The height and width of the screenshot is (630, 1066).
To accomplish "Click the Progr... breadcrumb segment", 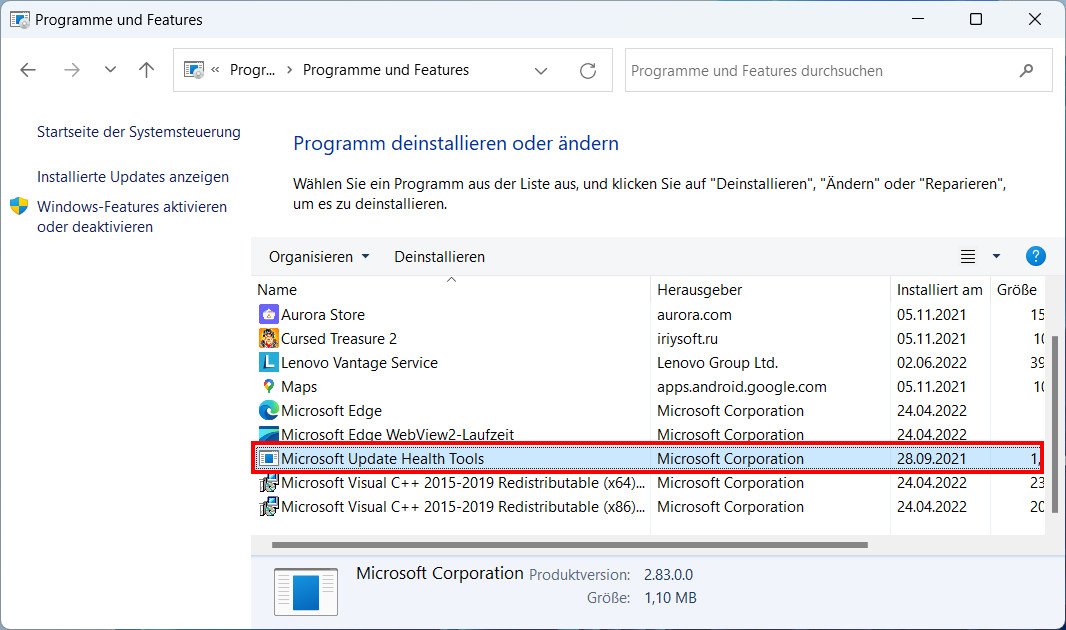I will click(252, 70).
